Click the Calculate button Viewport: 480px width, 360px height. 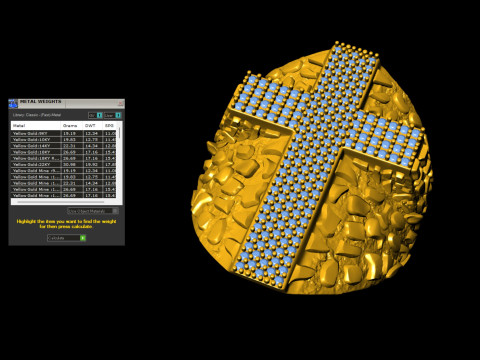66,238
